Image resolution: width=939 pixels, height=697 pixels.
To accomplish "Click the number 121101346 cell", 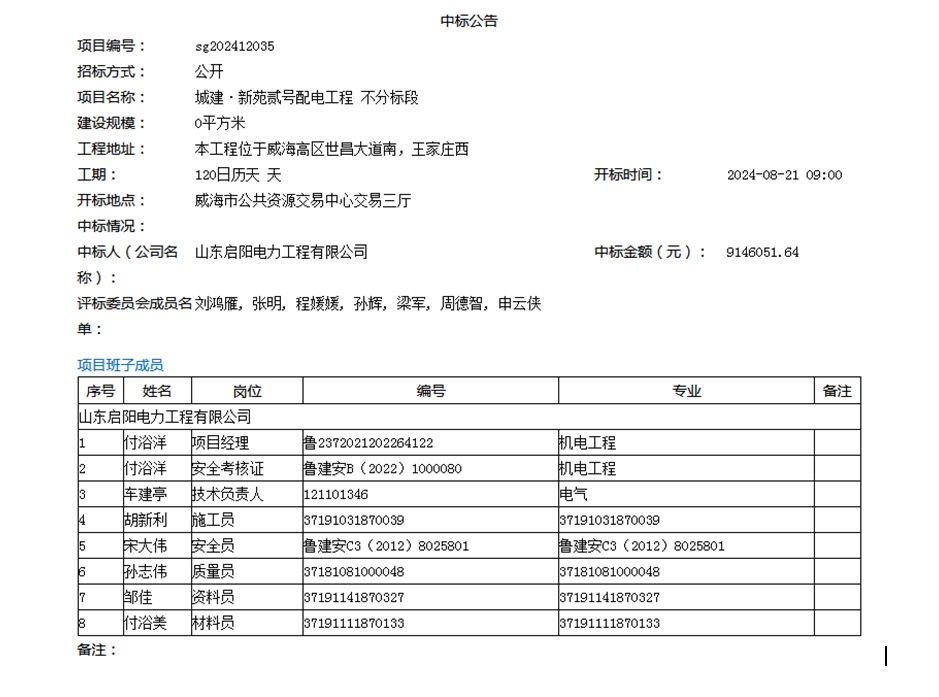I will 335,495.
